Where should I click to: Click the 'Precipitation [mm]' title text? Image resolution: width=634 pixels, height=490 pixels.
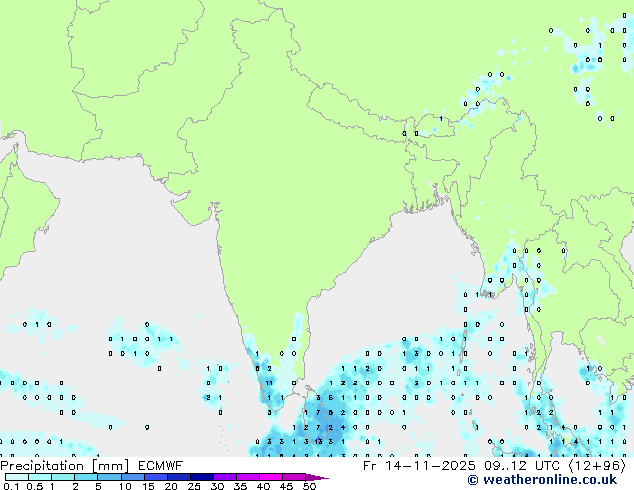(x=65, y=466)
